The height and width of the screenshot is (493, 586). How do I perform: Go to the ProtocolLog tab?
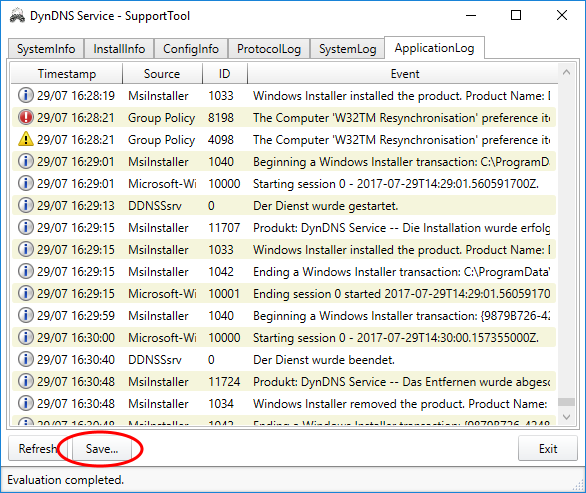click(x=269, y=49)
